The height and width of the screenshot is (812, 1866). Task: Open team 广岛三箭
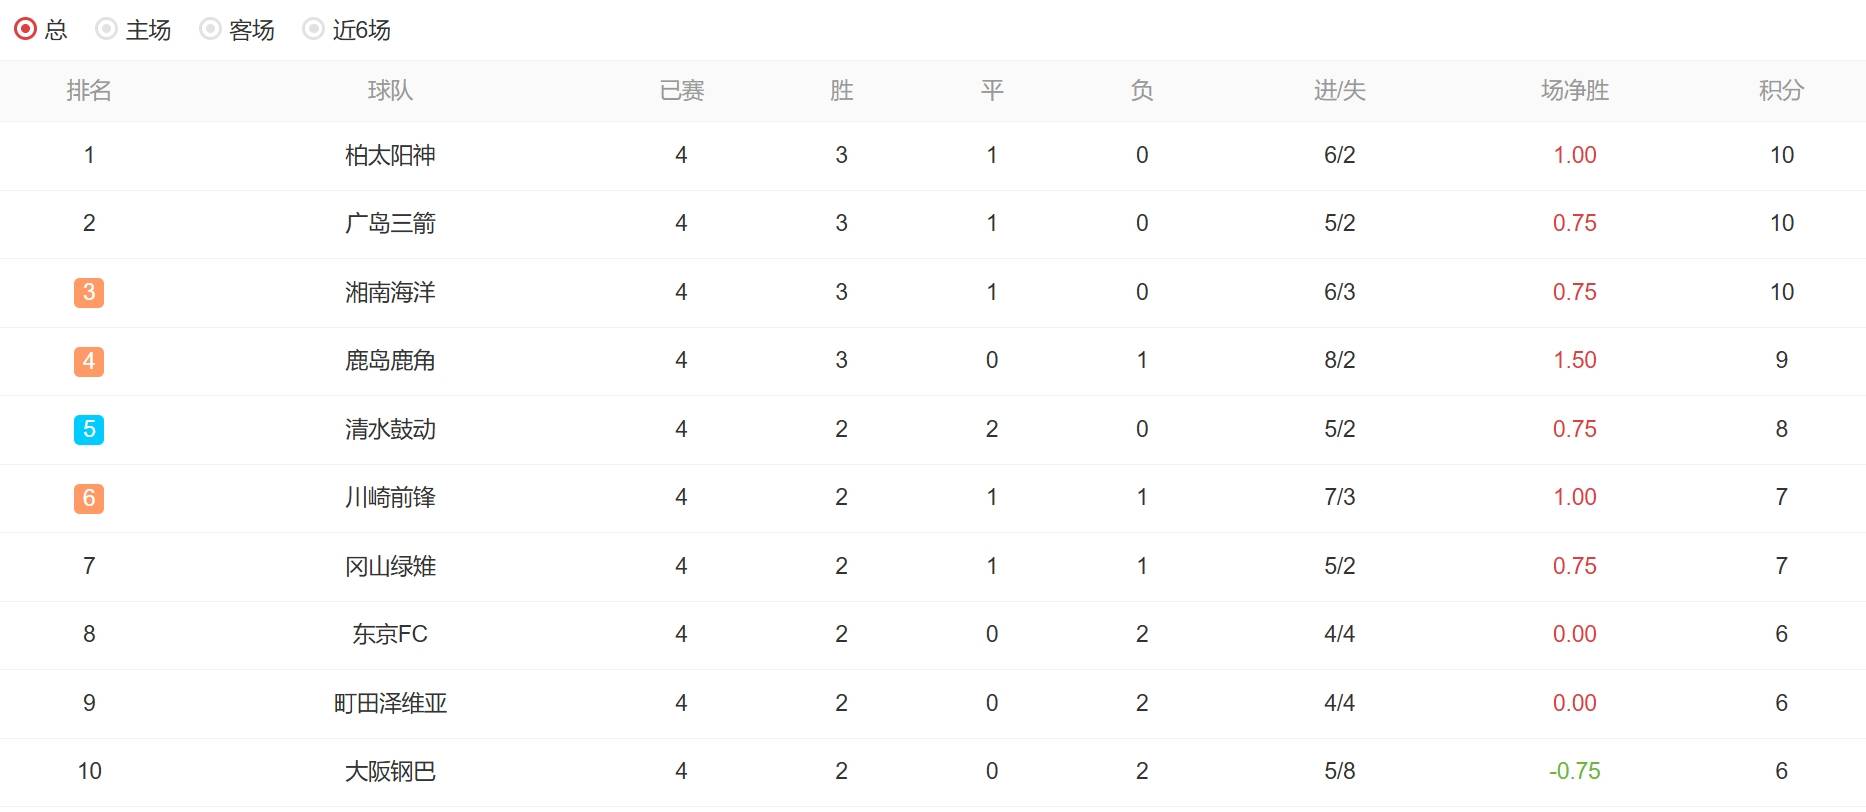pyautogui.click(x=390, y=223)
